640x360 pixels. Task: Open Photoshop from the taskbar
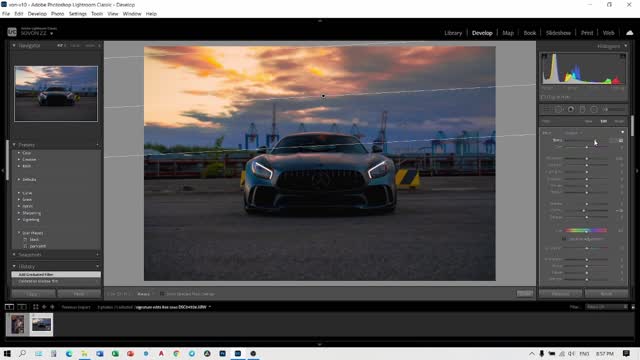tap(222, 353)
